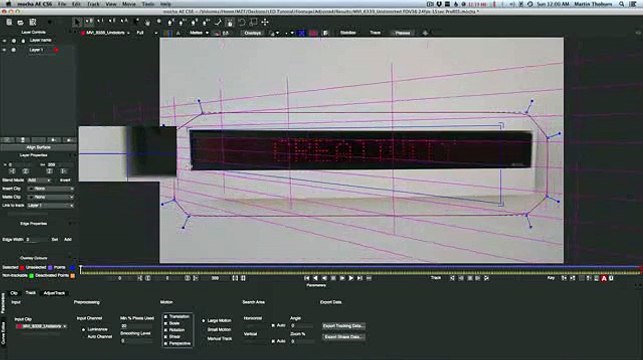
Task: Play the clip backward
Action: tap(315, 278)
